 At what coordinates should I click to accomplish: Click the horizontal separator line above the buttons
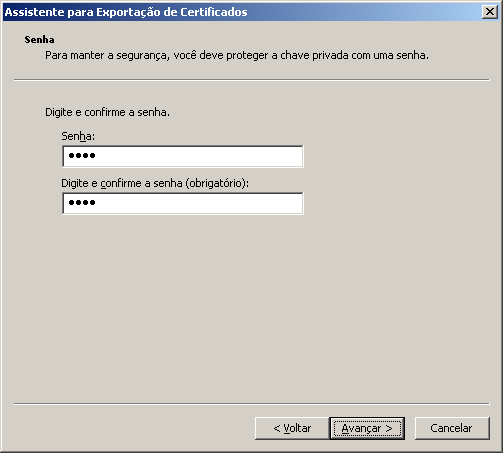coord(252,404)
